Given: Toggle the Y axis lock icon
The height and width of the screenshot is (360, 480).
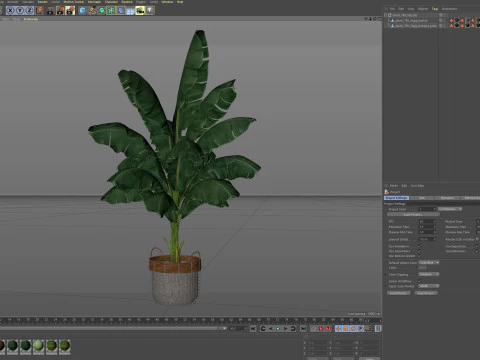Looking at the screenshot, I should click(20, 11).
